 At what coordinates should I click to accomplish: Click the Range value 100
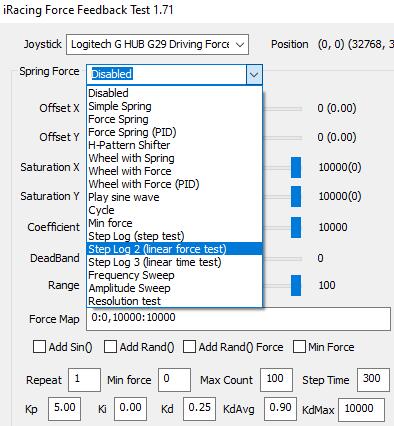click(327, 285)
